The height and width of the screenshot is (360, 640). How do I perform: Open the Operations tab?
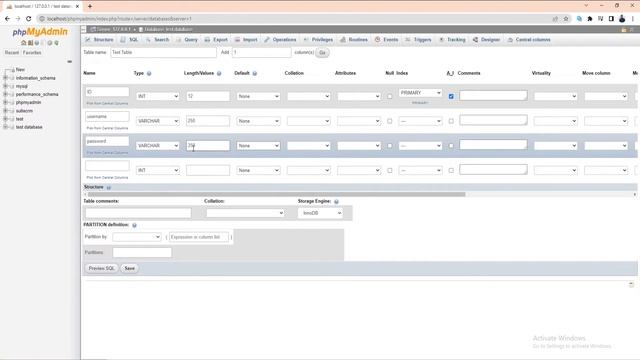pyautogui.click(x=280, y=40)
